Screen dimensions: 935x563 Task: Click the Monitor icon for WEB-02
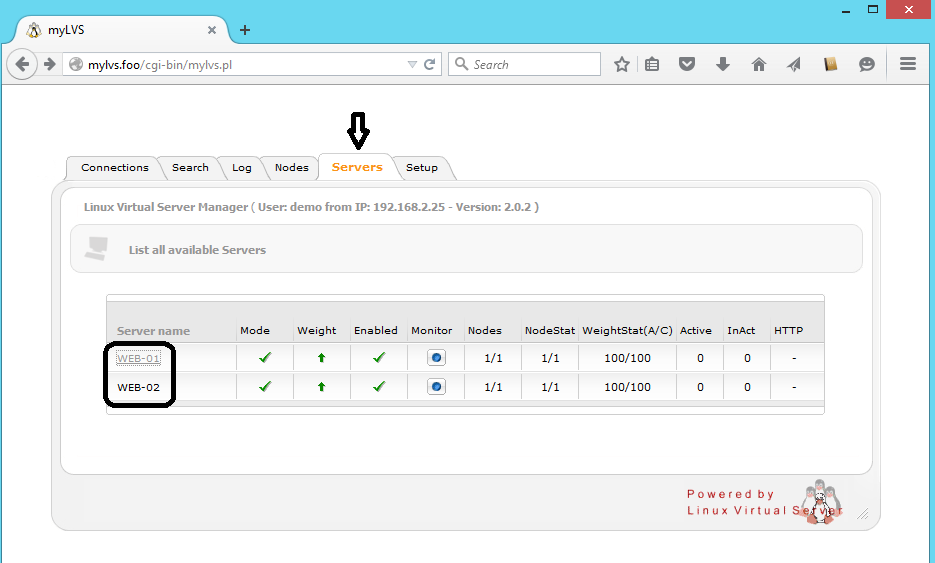[436, 387]
